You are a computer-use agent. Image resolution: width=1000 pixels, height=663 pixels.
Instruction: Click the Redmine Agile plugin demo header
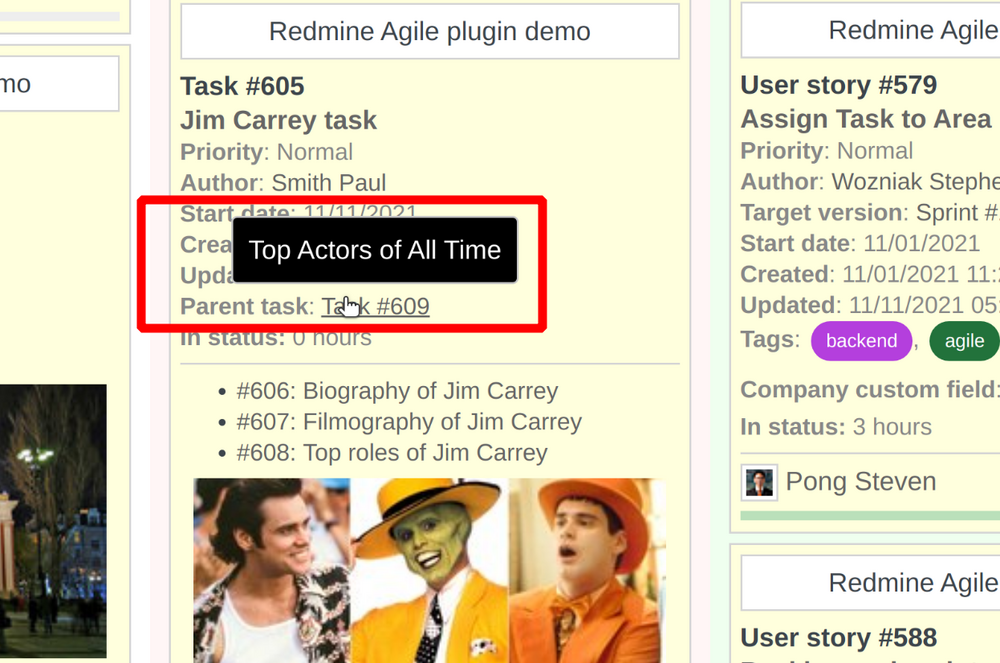point(429,31)
